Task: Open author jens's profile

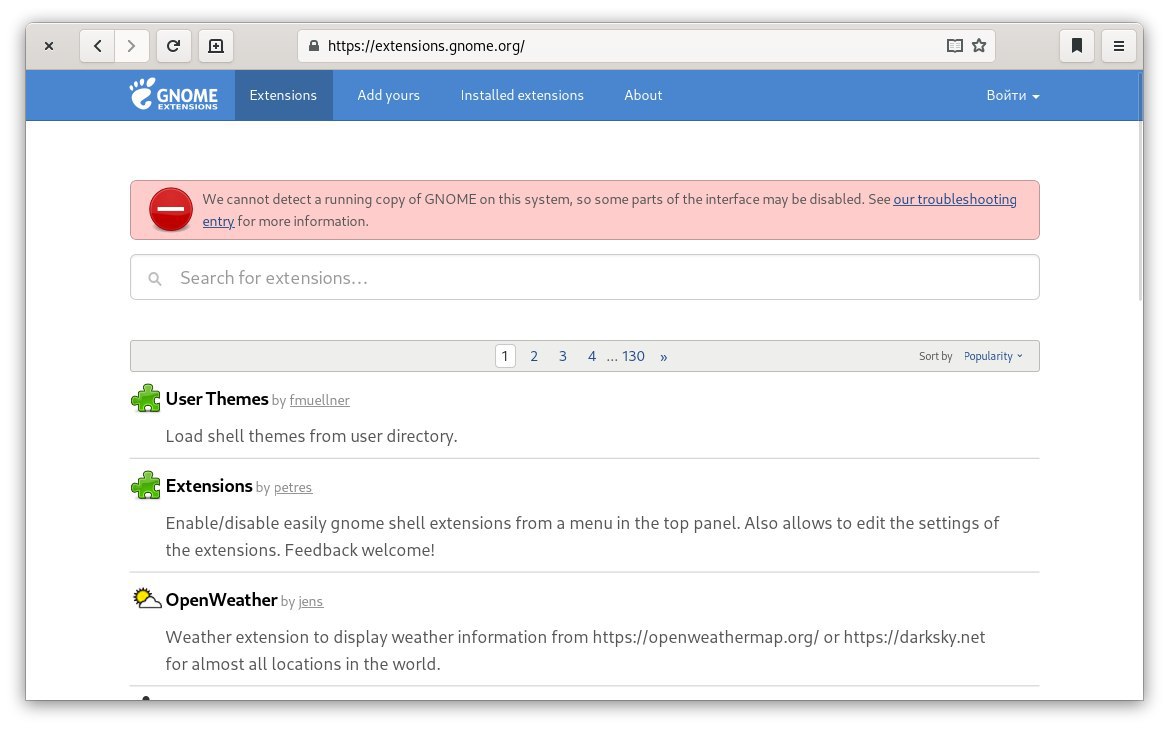Action: pos(310,602)
